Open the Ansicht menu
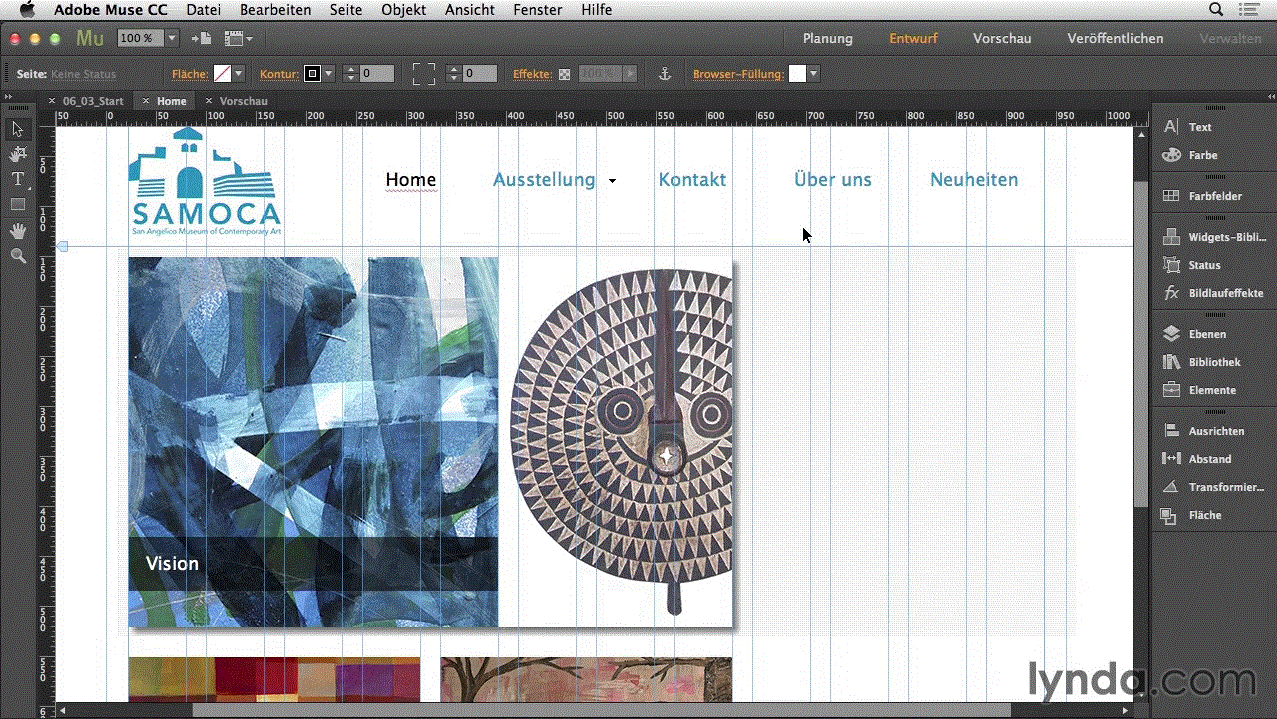Image resolution: width=1277 pixels, height=719 pixels. (470, 10)
